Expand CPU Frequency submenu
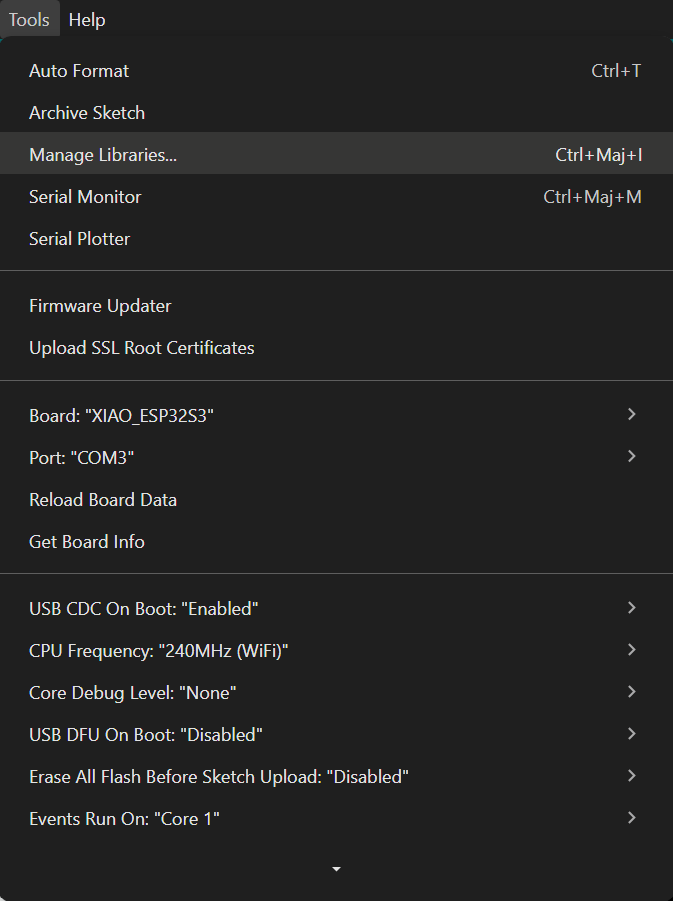This screenshot has width=673, height=901. click(159, 651)
